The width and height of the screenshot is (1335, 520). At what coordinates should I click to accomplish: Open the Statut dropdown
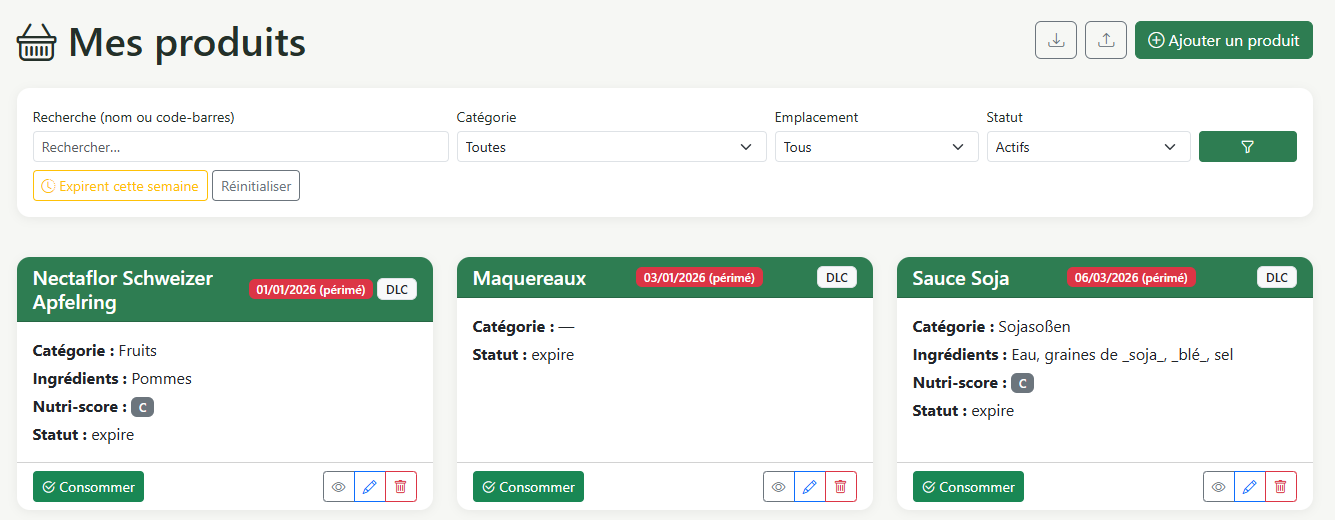click(1089, 147)
